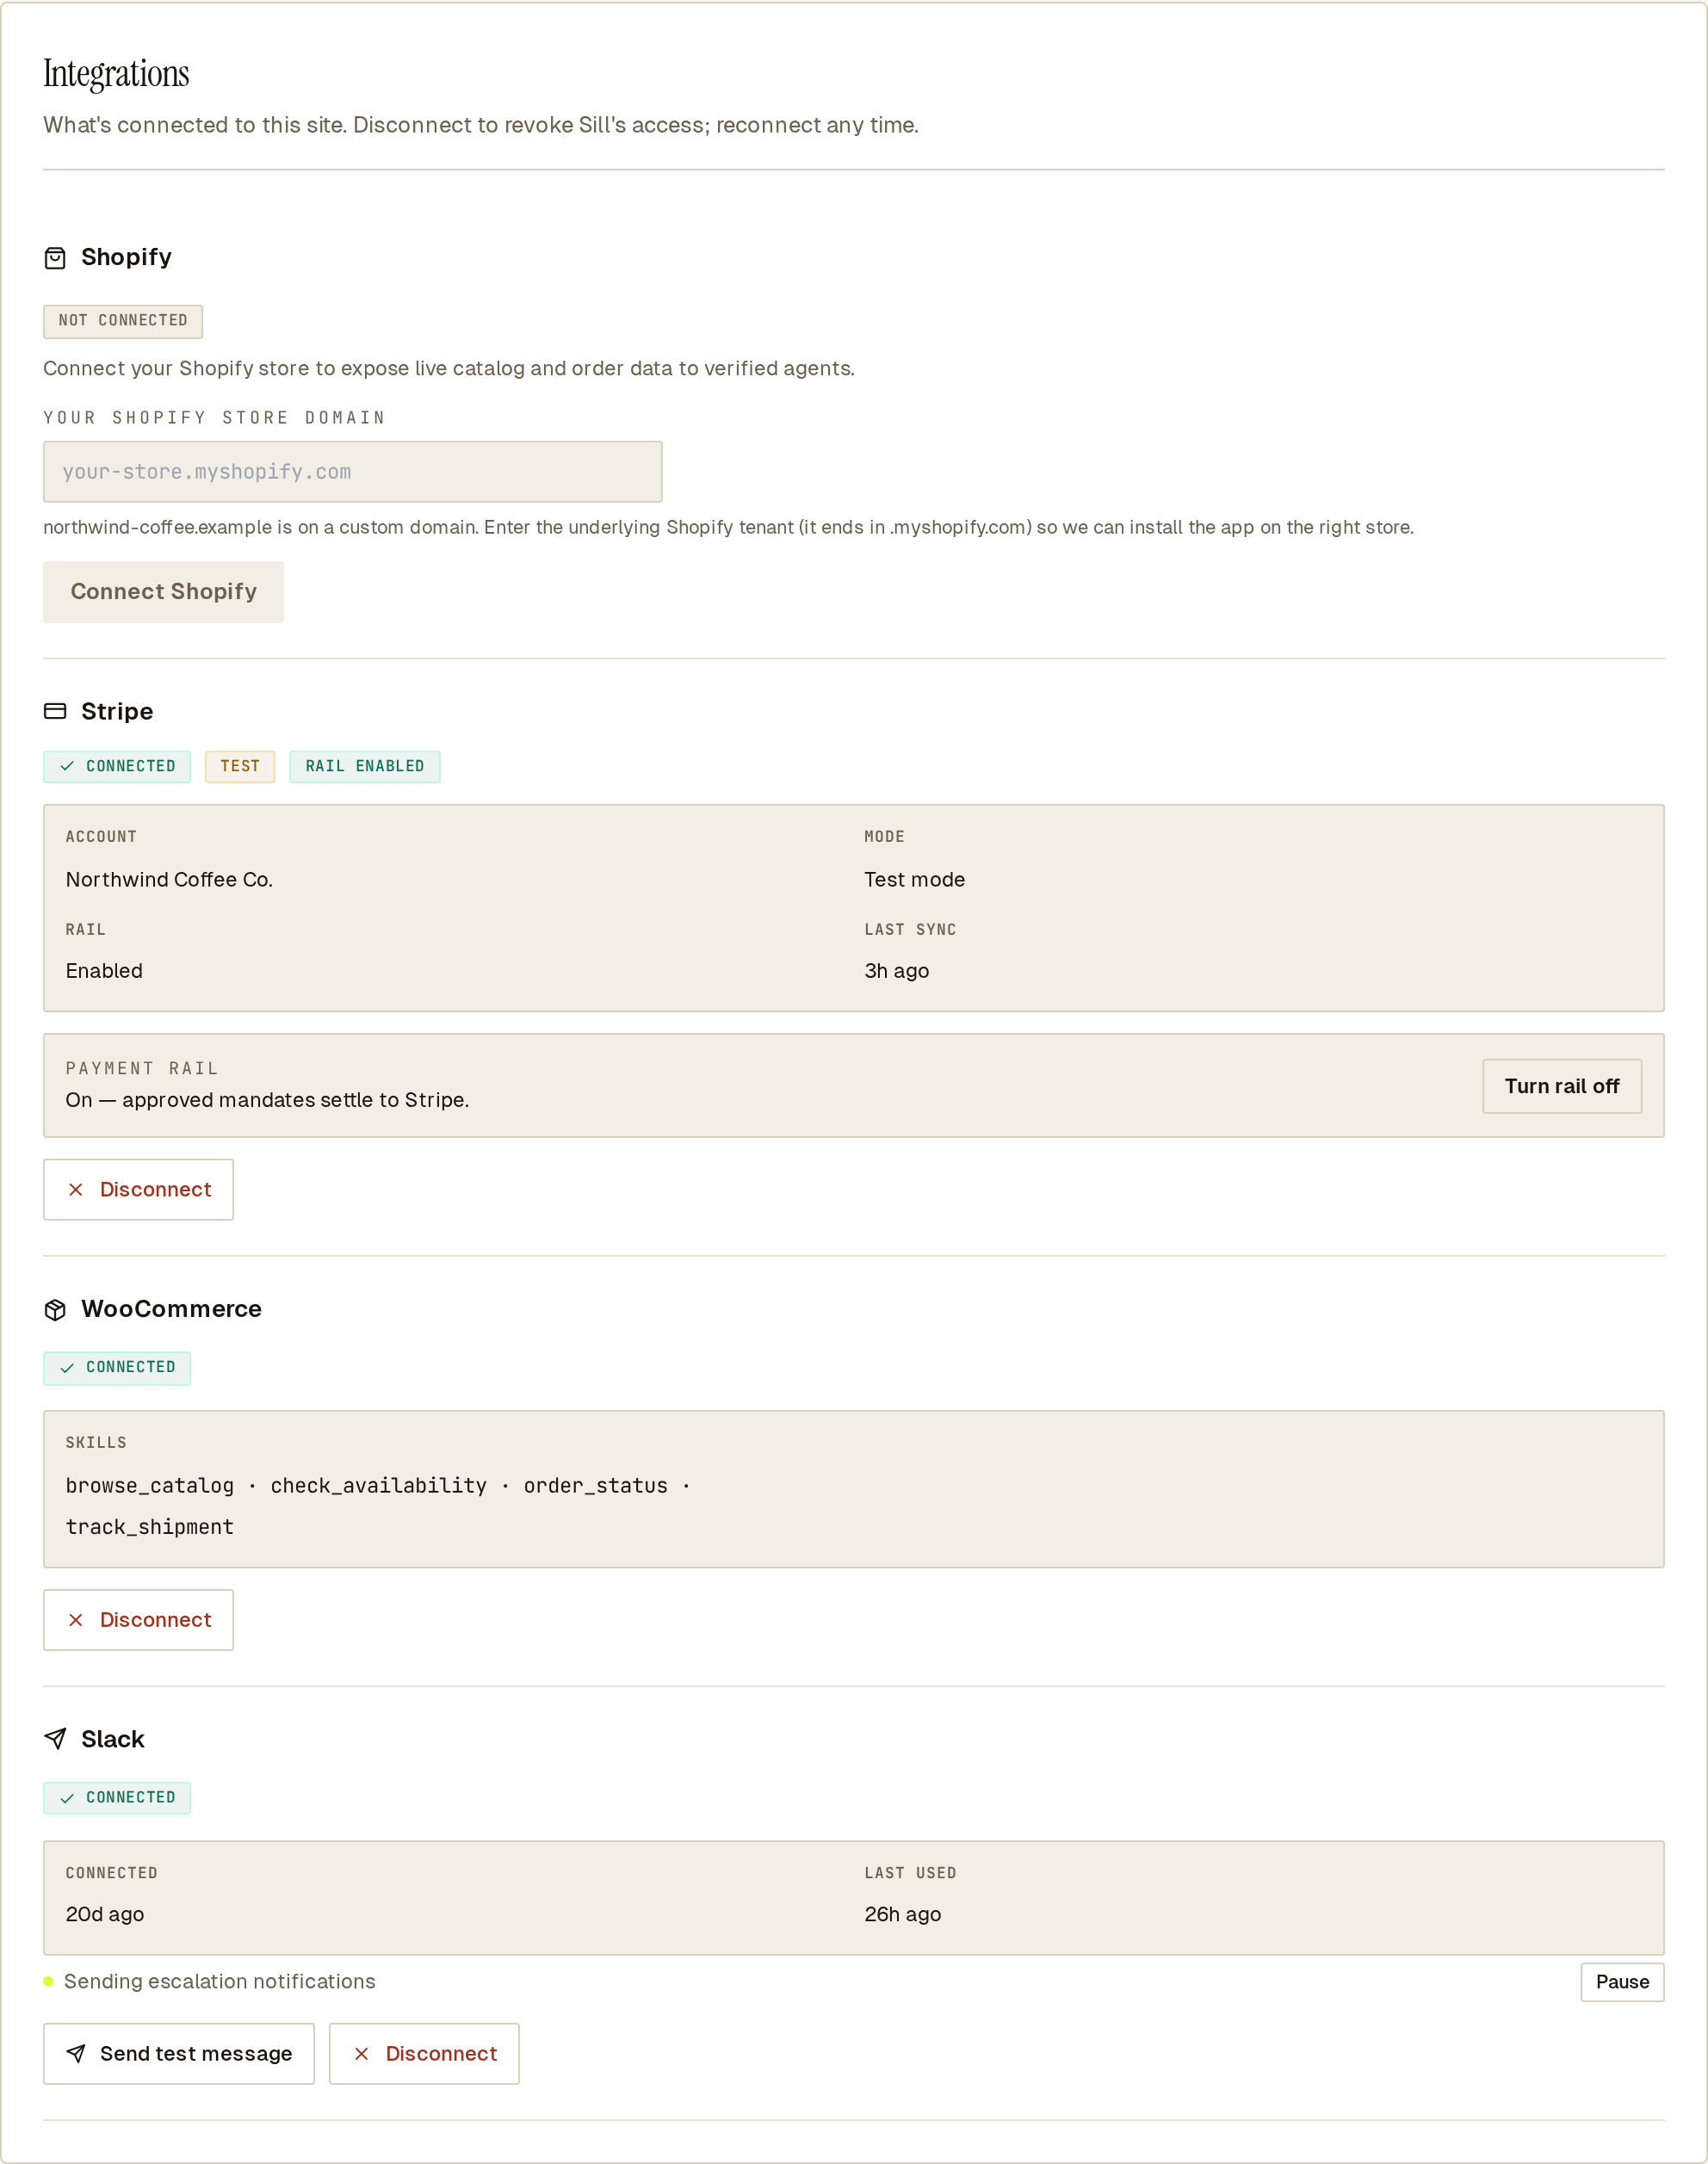Click the TEST badge under Stripe
The height and width of the screenshot is (2164, 1708).
[x=240, y=766]
